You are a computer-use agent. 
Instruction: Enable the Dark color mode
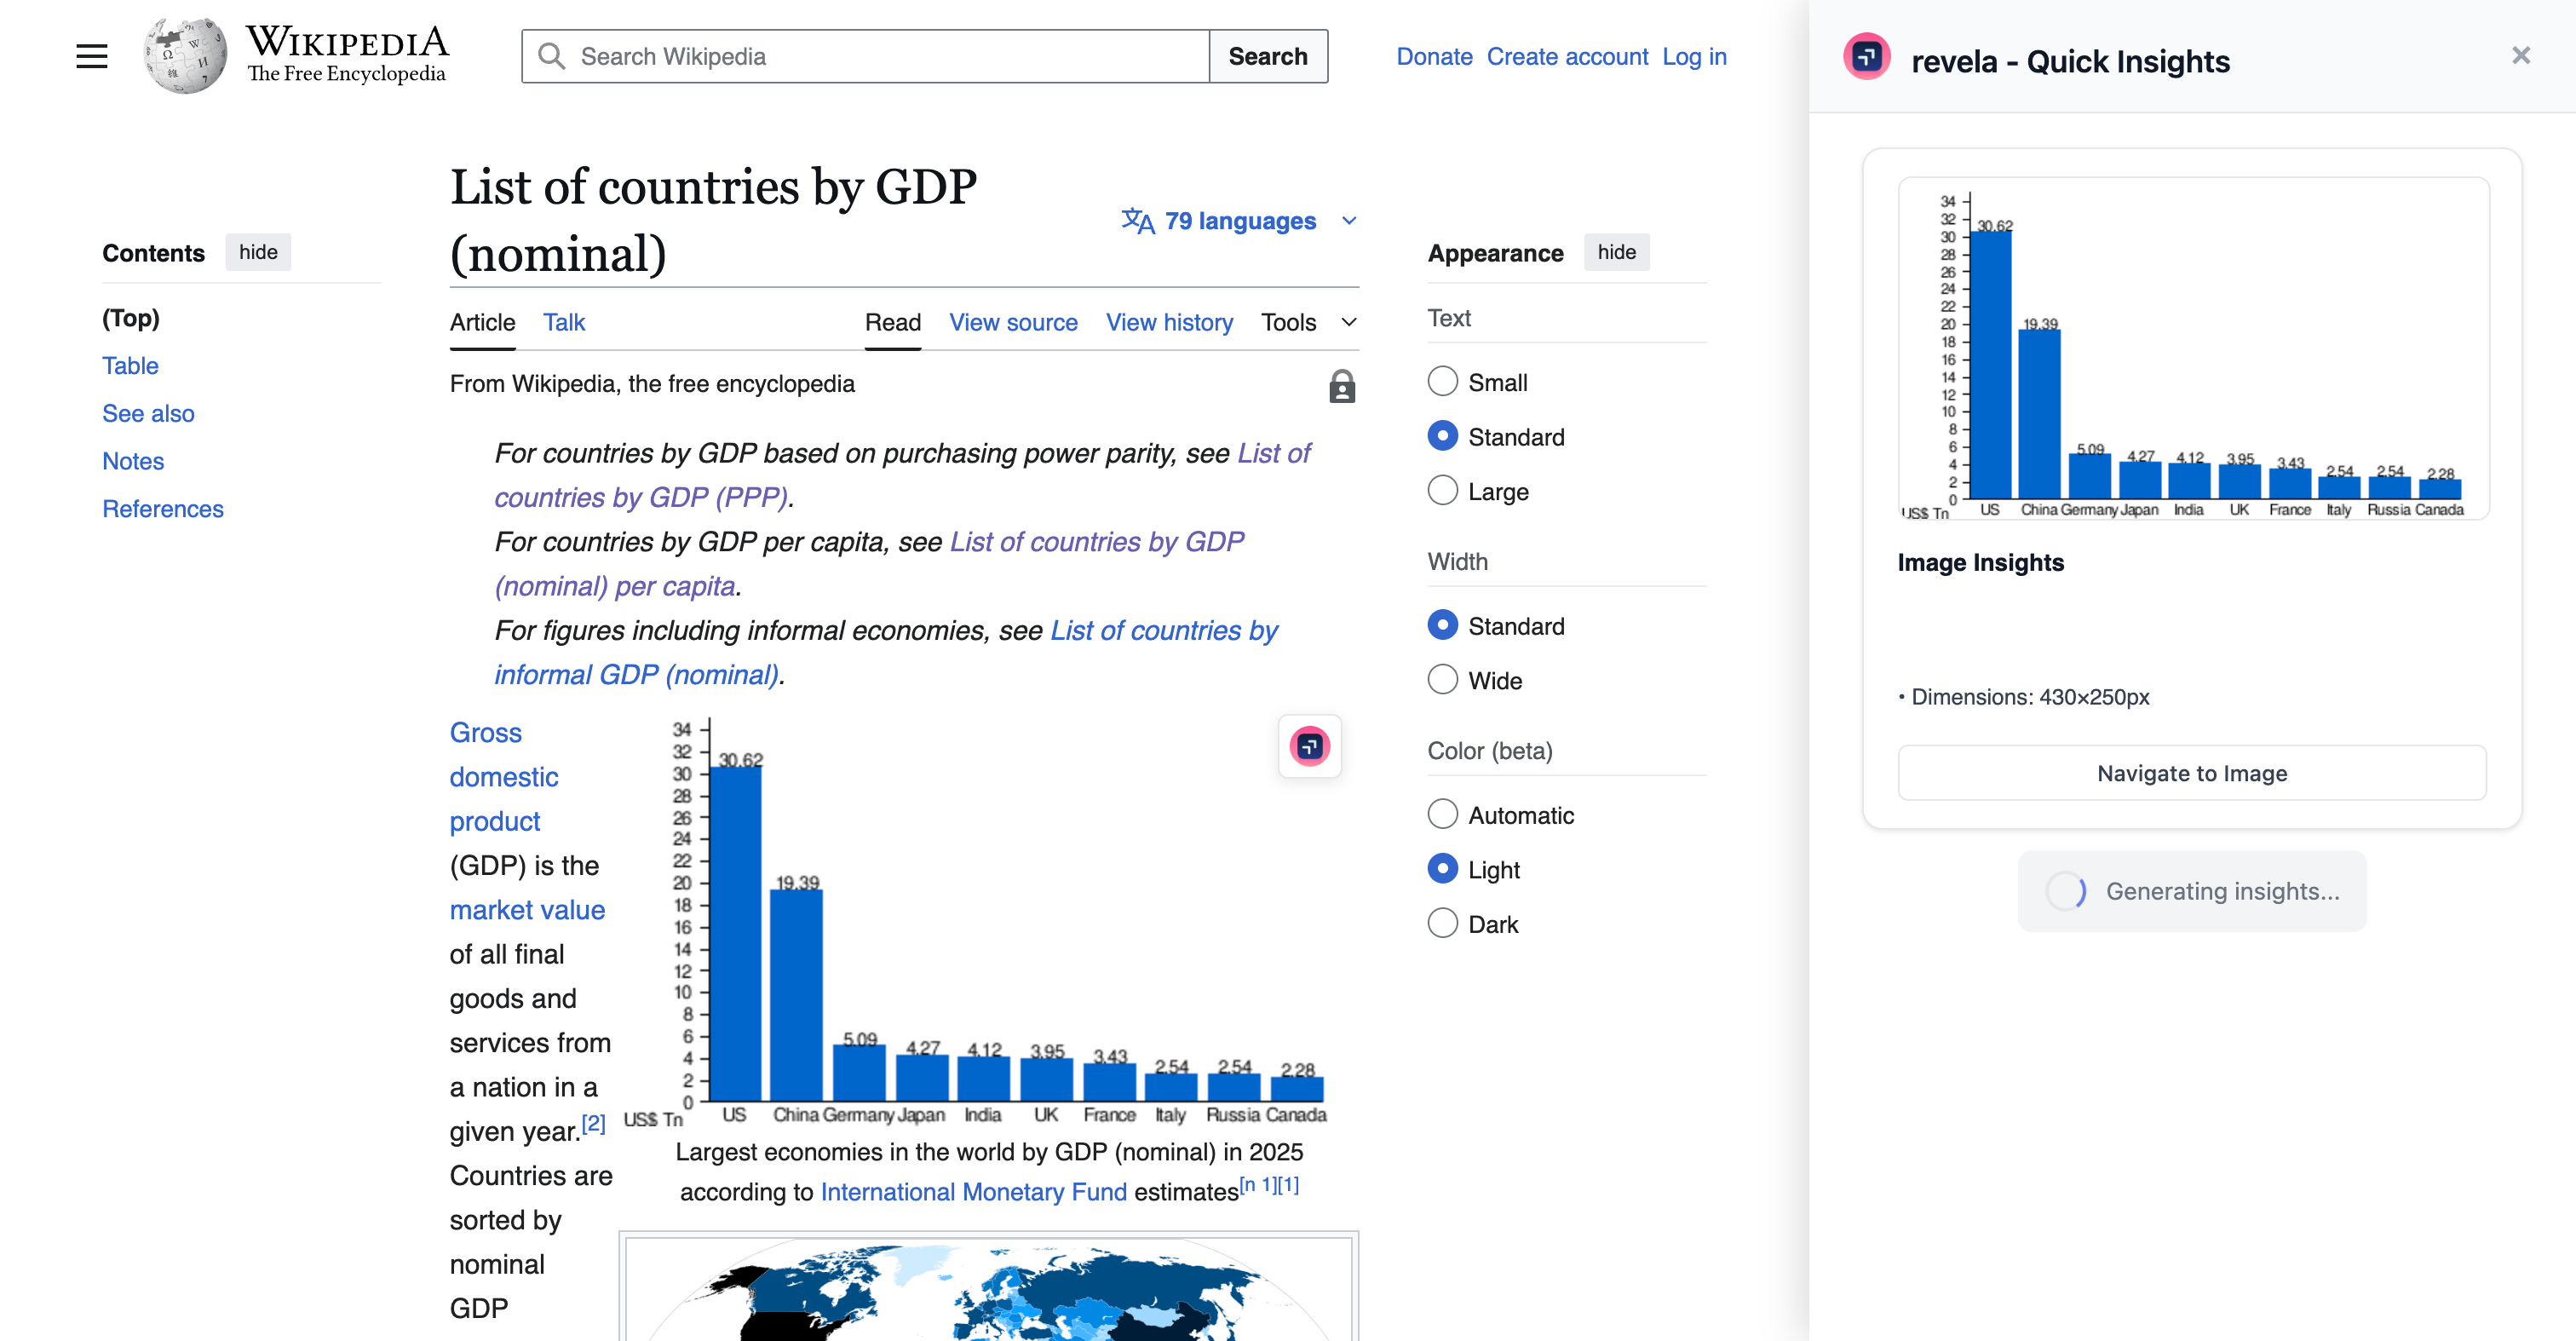pyautogui.click(x=1442, y=923)
